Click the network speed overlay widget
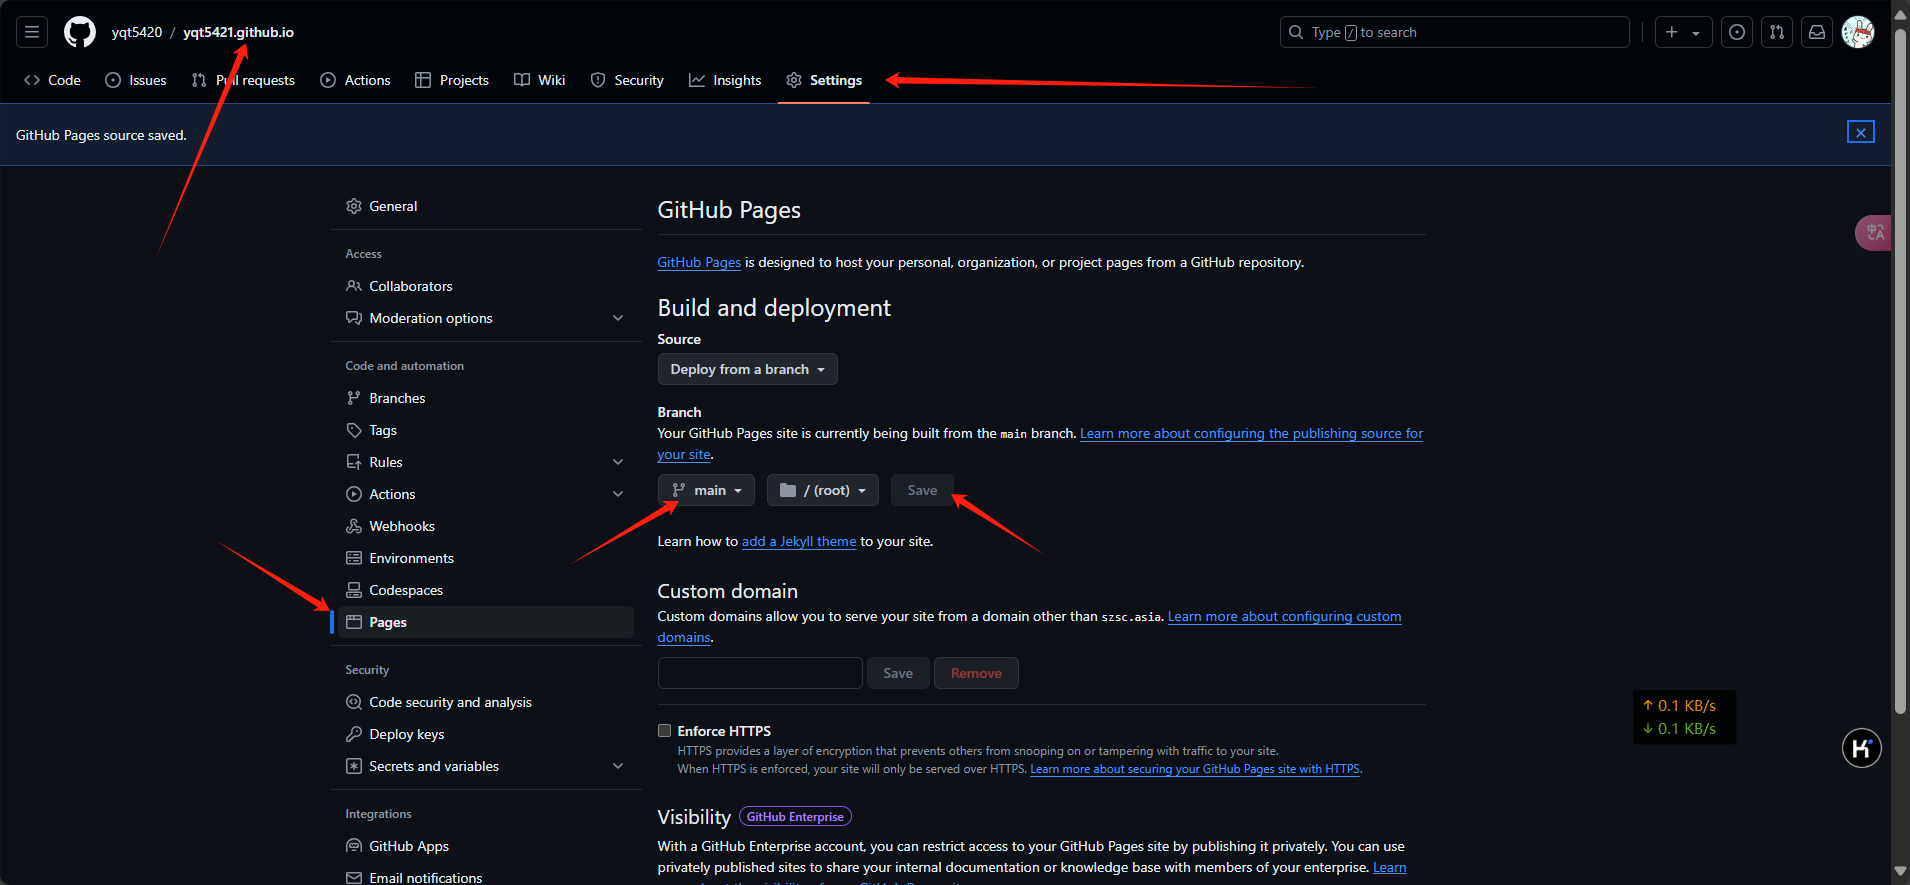The width and height of the screenshot is (1910, 885). click(x=1684, y=717)
